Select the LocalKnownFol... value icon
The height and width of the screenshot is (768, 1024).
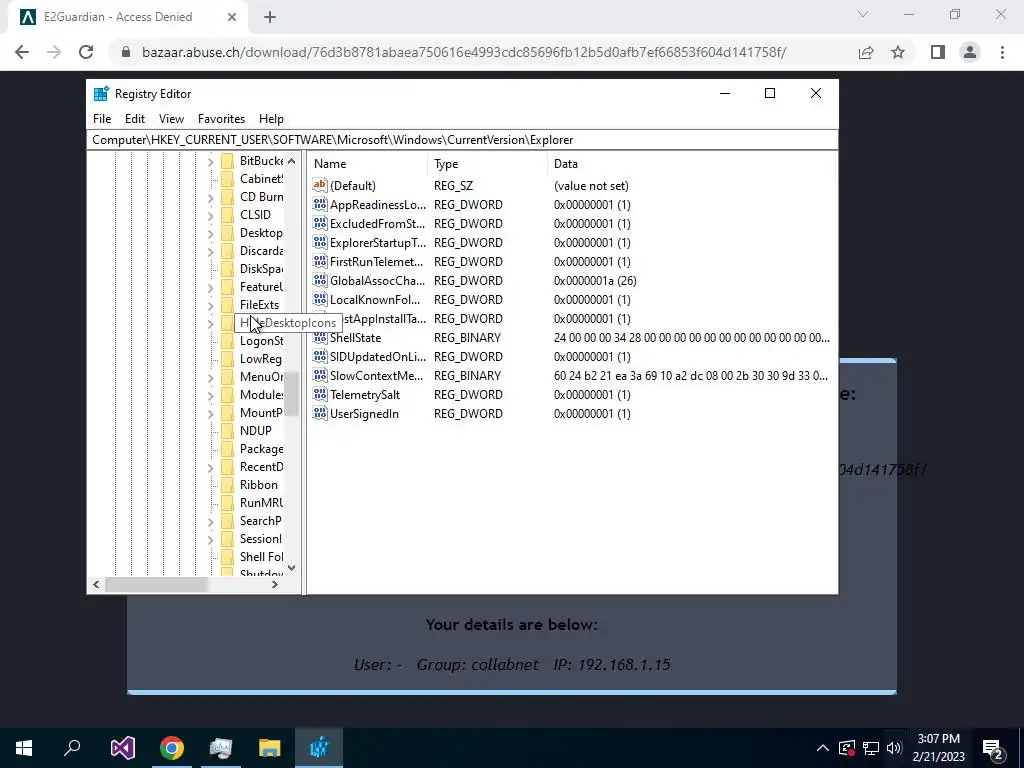[319, 299]
